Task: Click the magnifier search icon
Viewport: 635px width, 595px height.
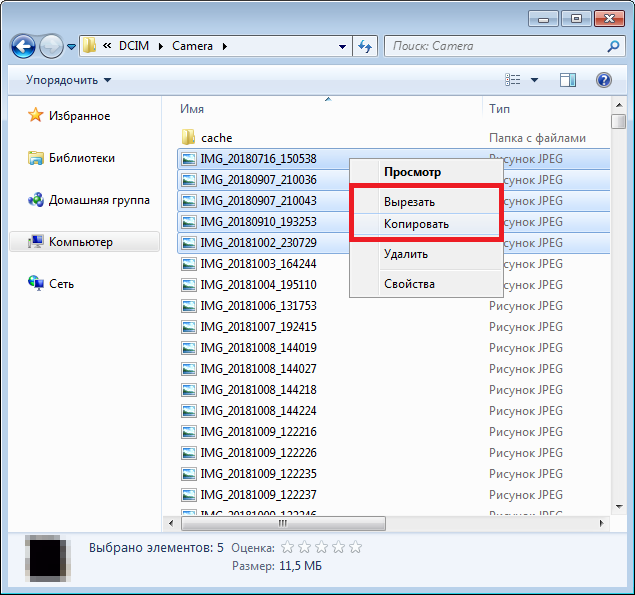Action: pos(614,46)
